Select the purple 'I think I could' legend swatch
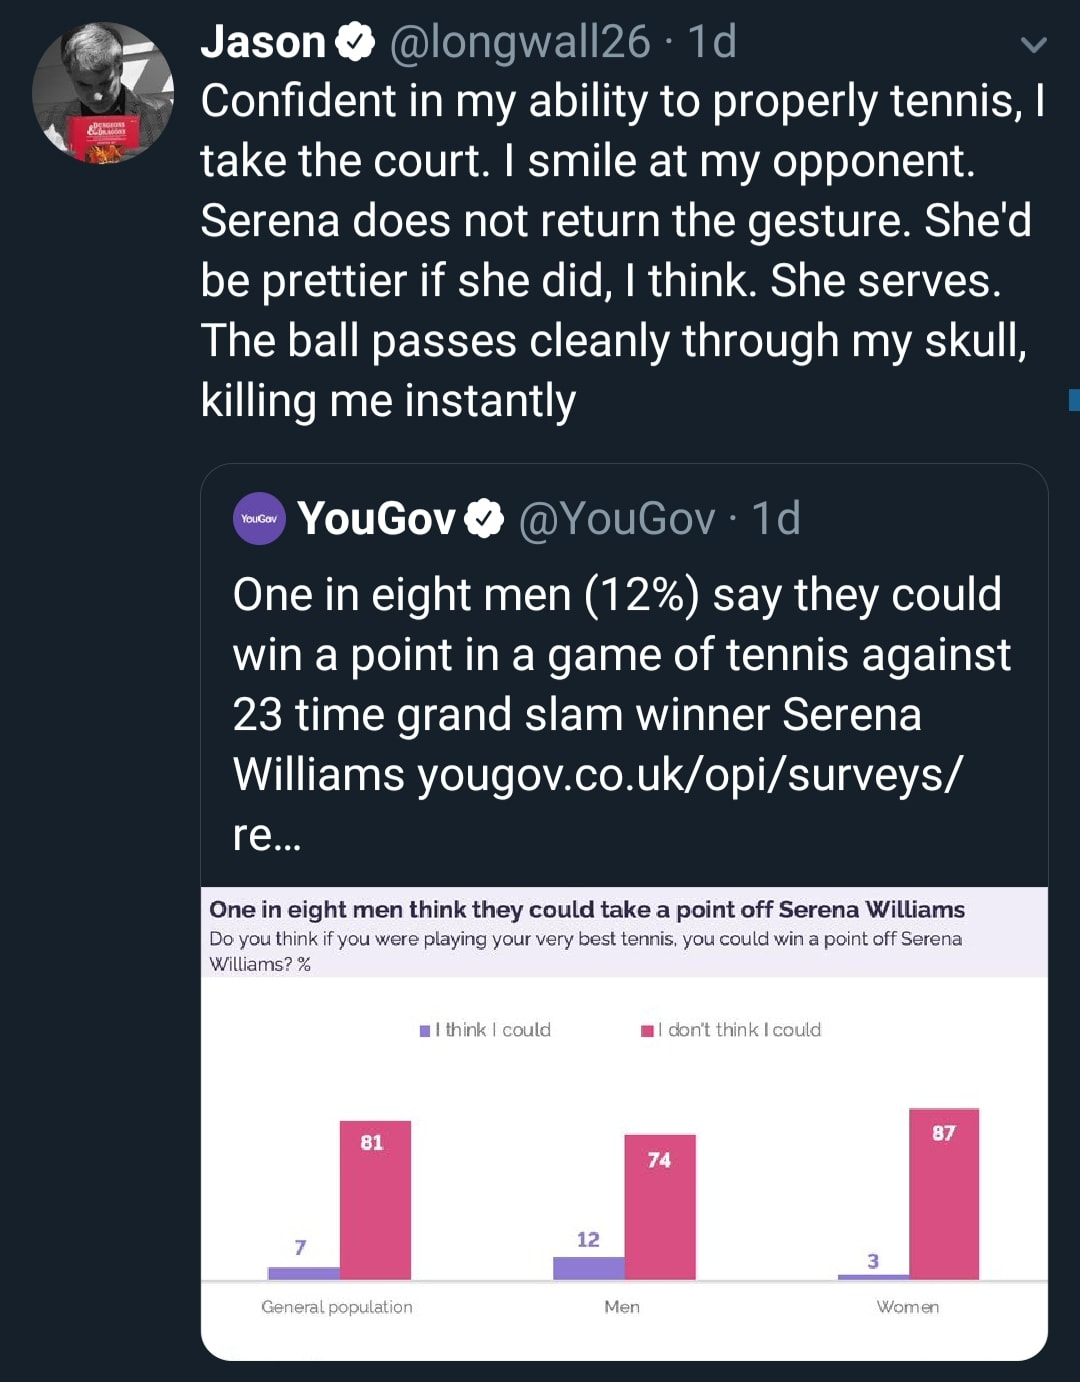 click(x=425, y=1030)
